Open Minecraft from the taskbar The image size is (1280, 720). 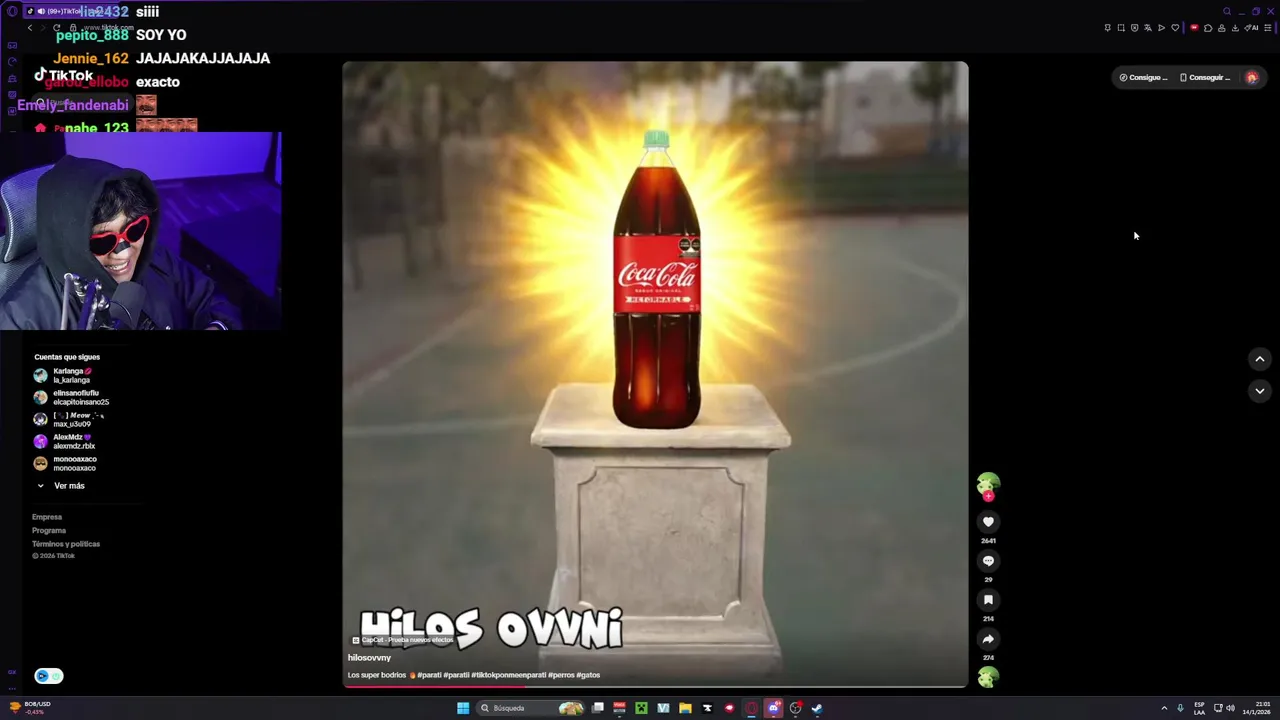(641, 708)
